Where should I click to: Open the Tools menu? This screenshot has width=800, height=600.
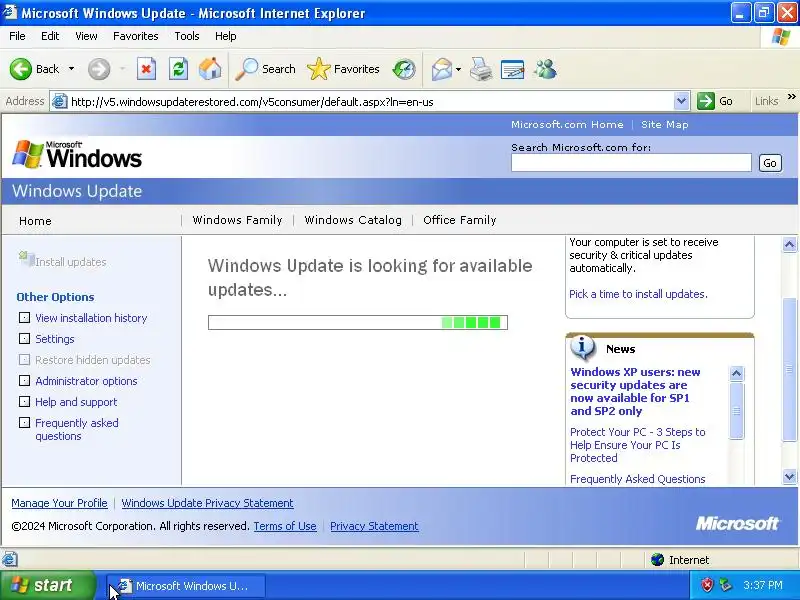coord(187,36)
